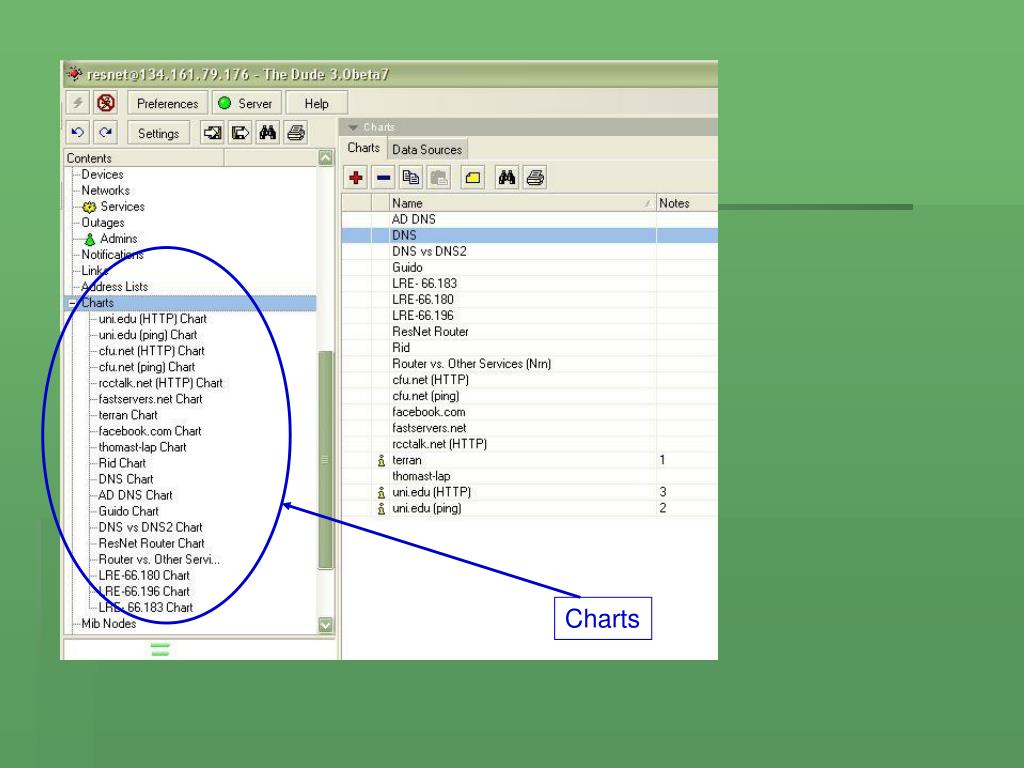Click note icon on uni.edu (HTTP) row

[x=381, y=492]
